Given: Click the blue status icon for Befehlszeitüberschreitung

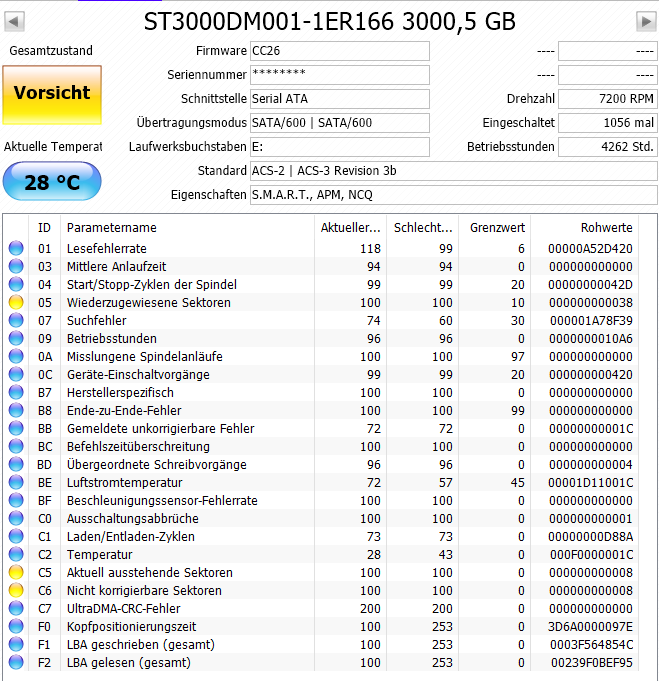Looking at the screenshot, I should click(x=16, y=446).
